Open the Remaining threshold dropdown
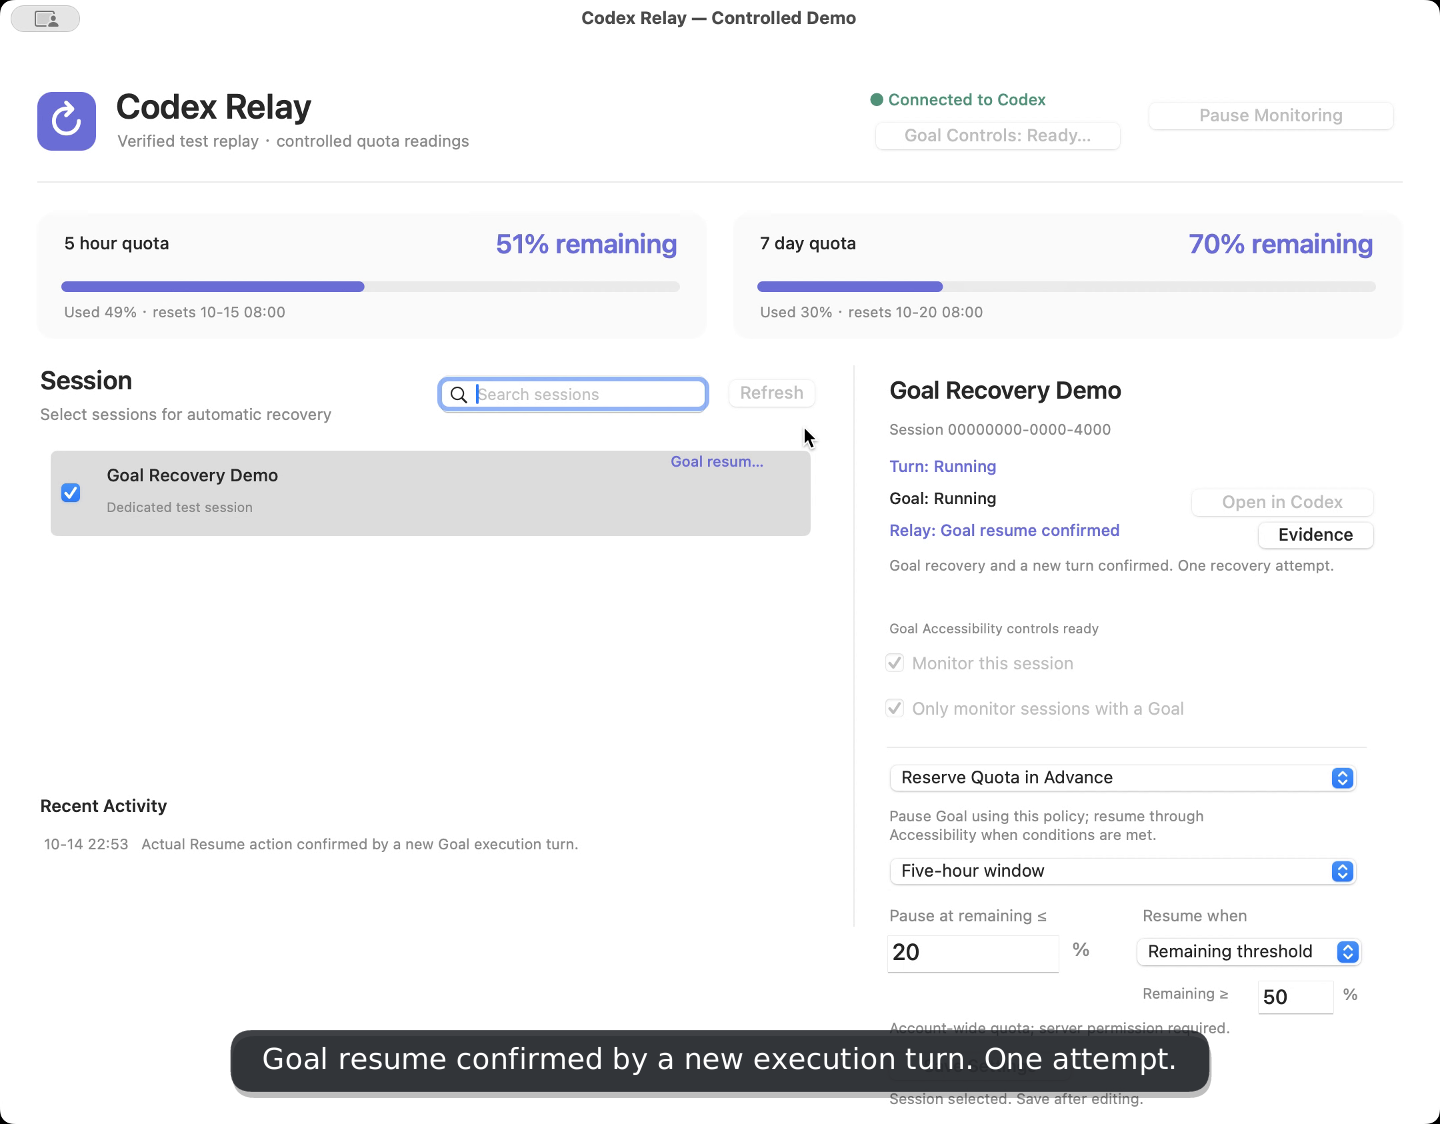This screenshot has width=1440, height=1124. (1249, 952)
